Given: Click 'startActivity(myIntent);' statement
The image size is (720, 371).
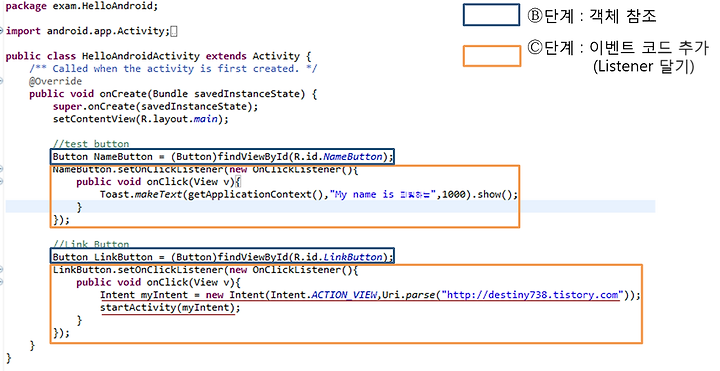Looking at the screenshot, I should click(x=170, y=307).
